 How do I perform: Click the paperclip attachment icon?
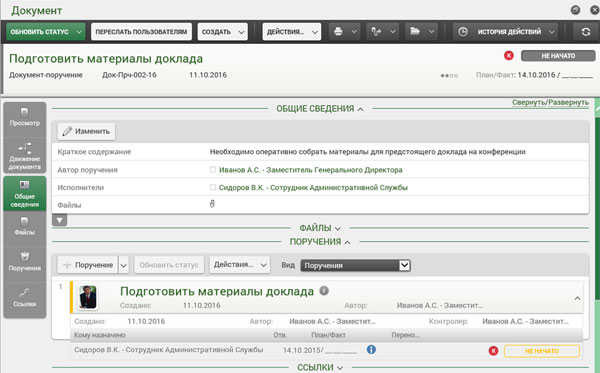212,204
